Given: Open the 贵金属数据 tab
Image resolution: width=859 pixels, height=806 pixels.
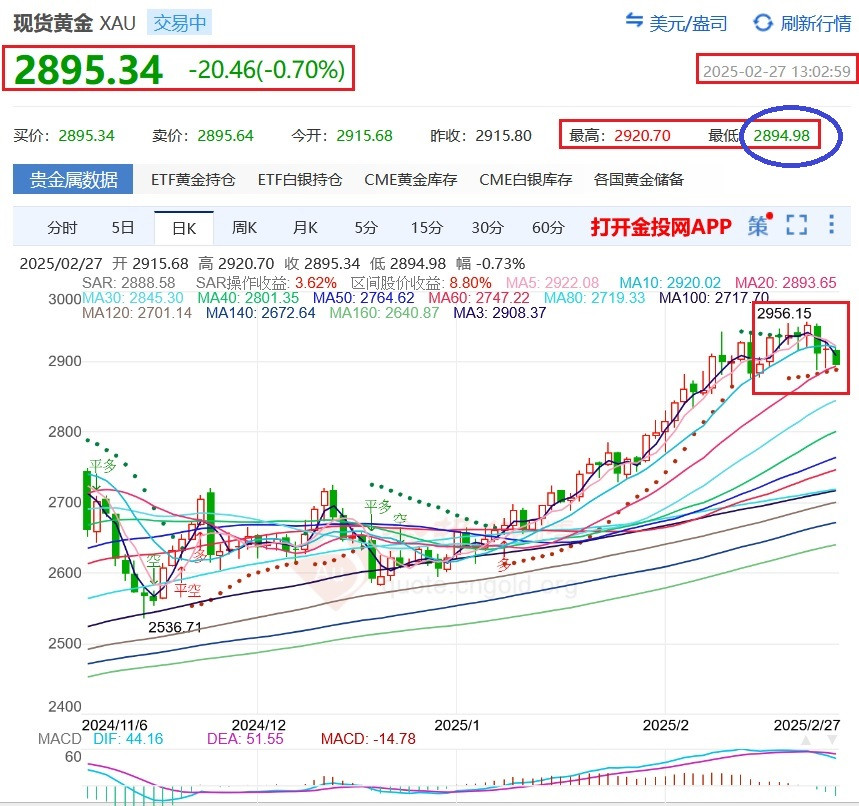Looking at the screenshot, I should 73,180.
